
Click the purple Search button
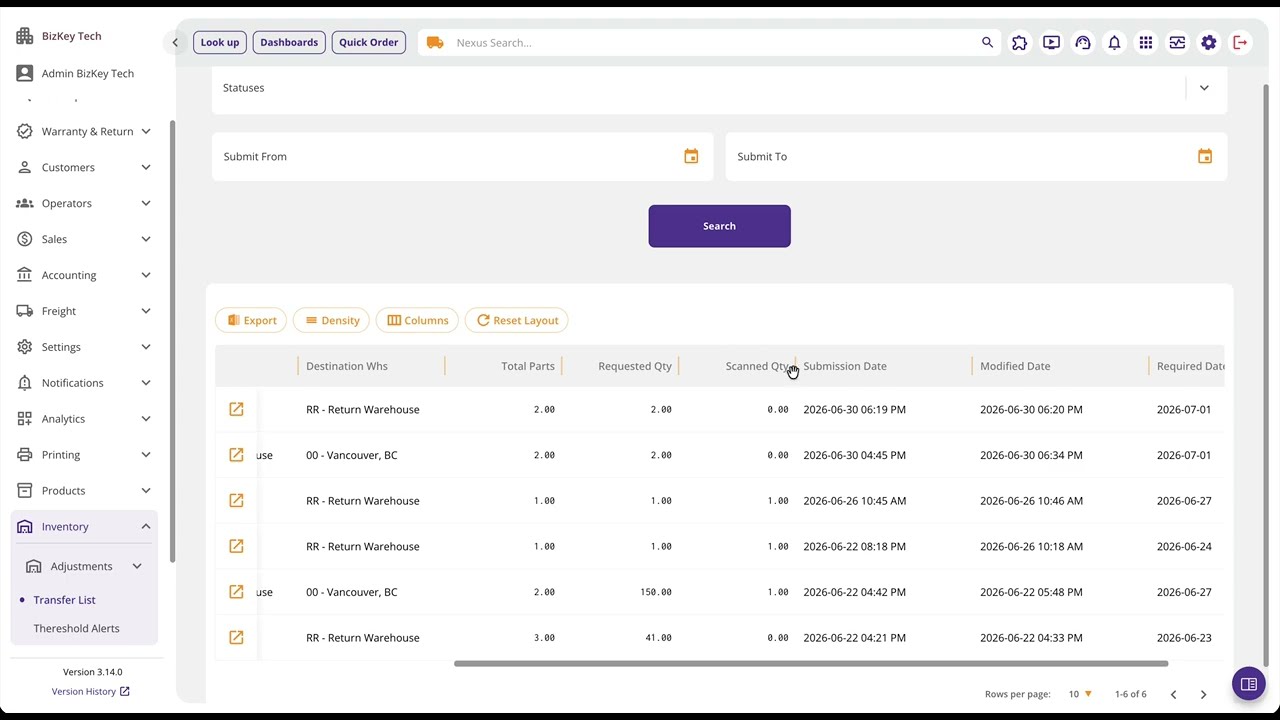pos(719,226)
